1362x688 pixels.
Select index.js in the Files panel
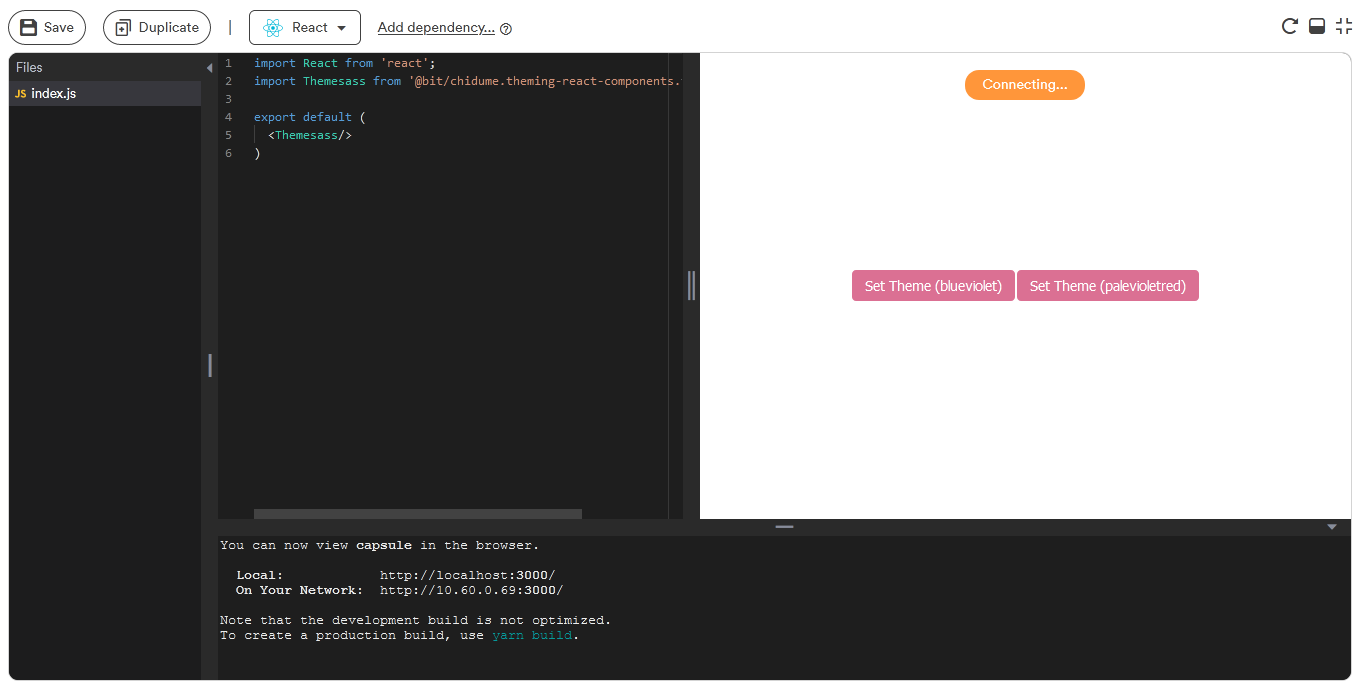pyautogui.click(x=55, y=93)
